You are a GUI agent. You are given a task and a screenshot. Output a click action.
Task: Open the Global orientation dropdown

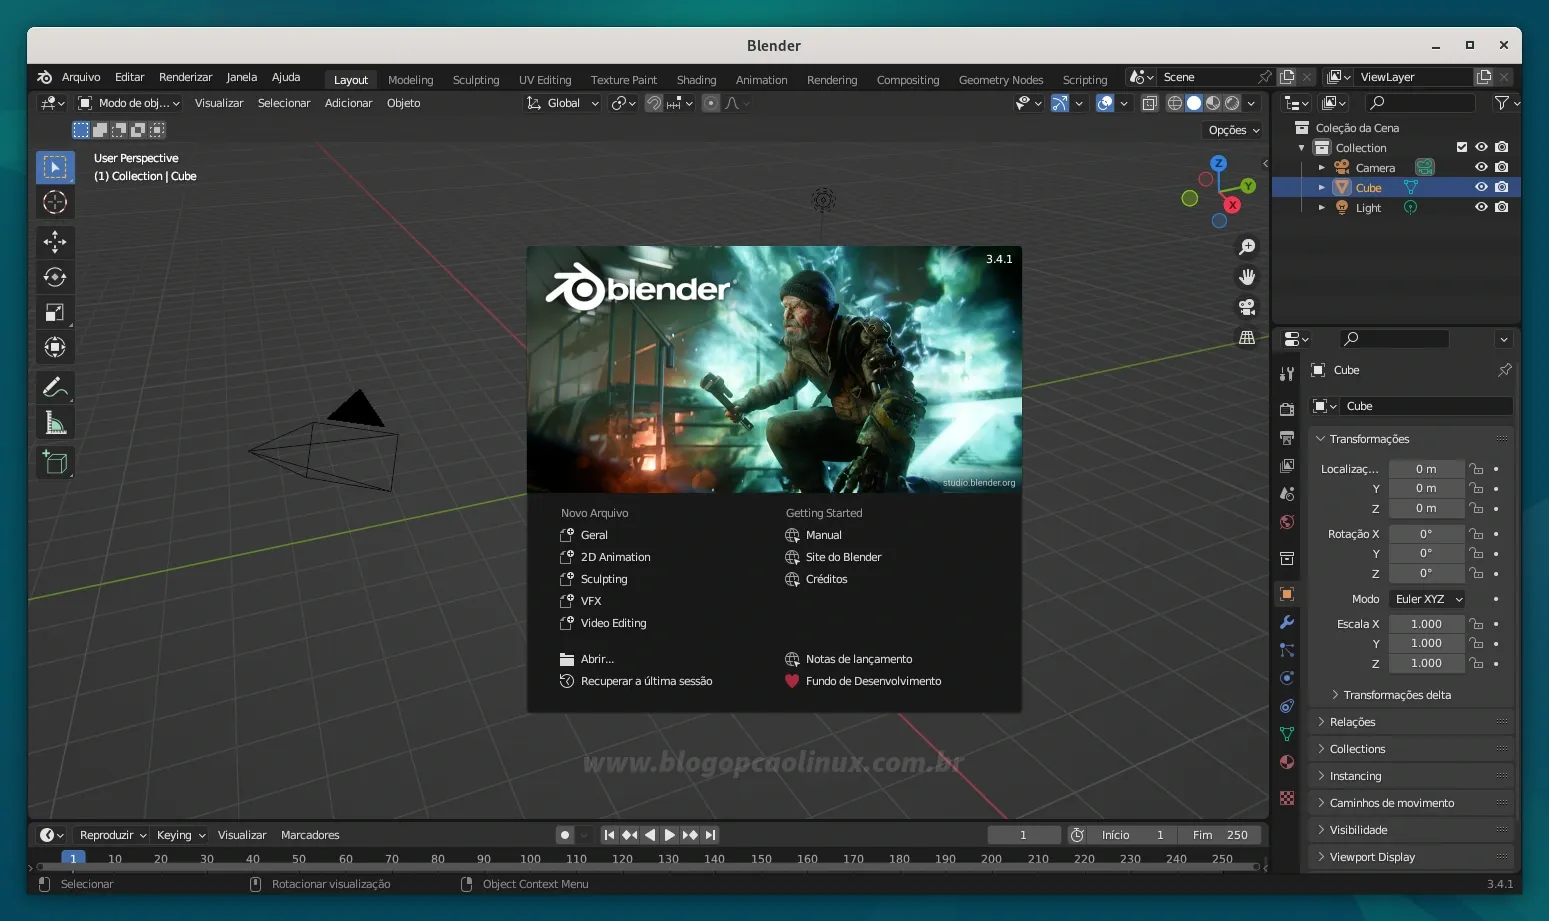tap(563, 103)
